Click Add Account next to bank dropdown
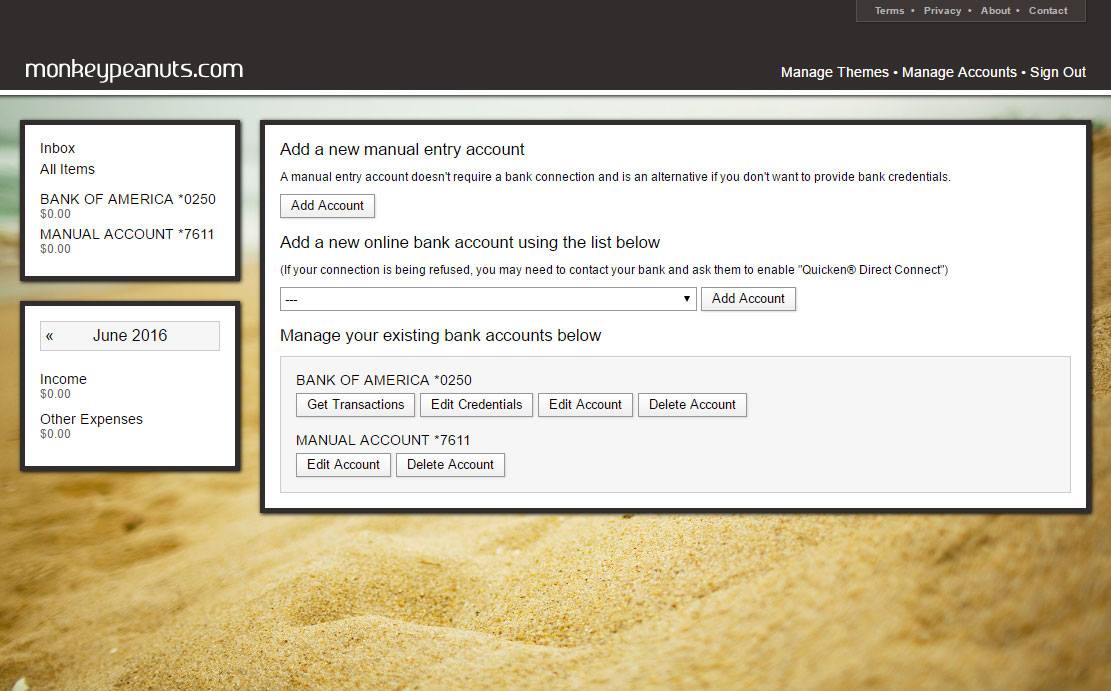 coord(748,299)
